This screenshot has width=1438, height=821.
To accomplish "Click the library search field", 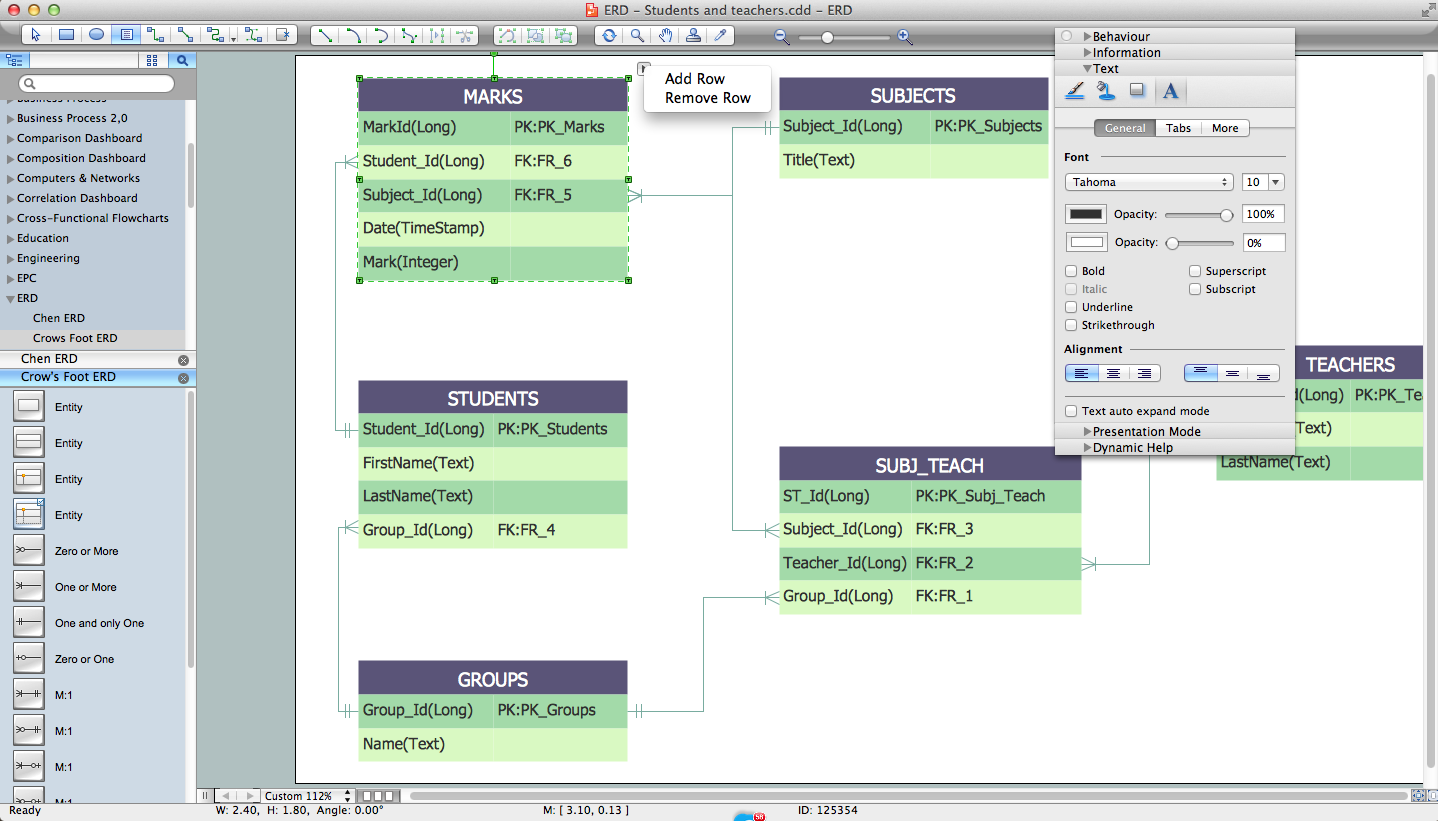I will (x=97, y=84).
